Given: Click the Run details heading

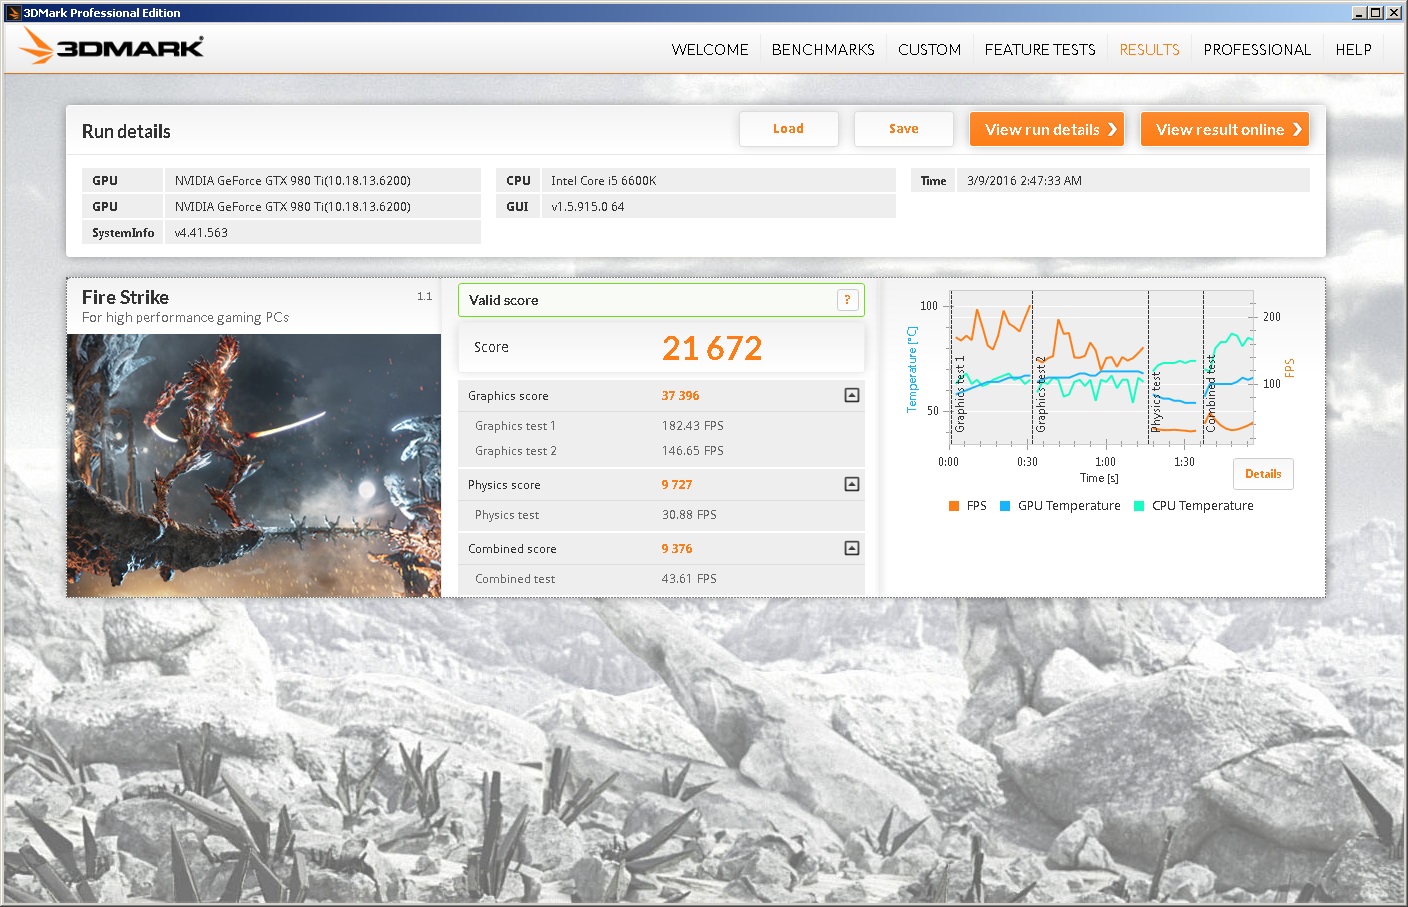Looking at the screenshot, I should click(x=126, y=132).
